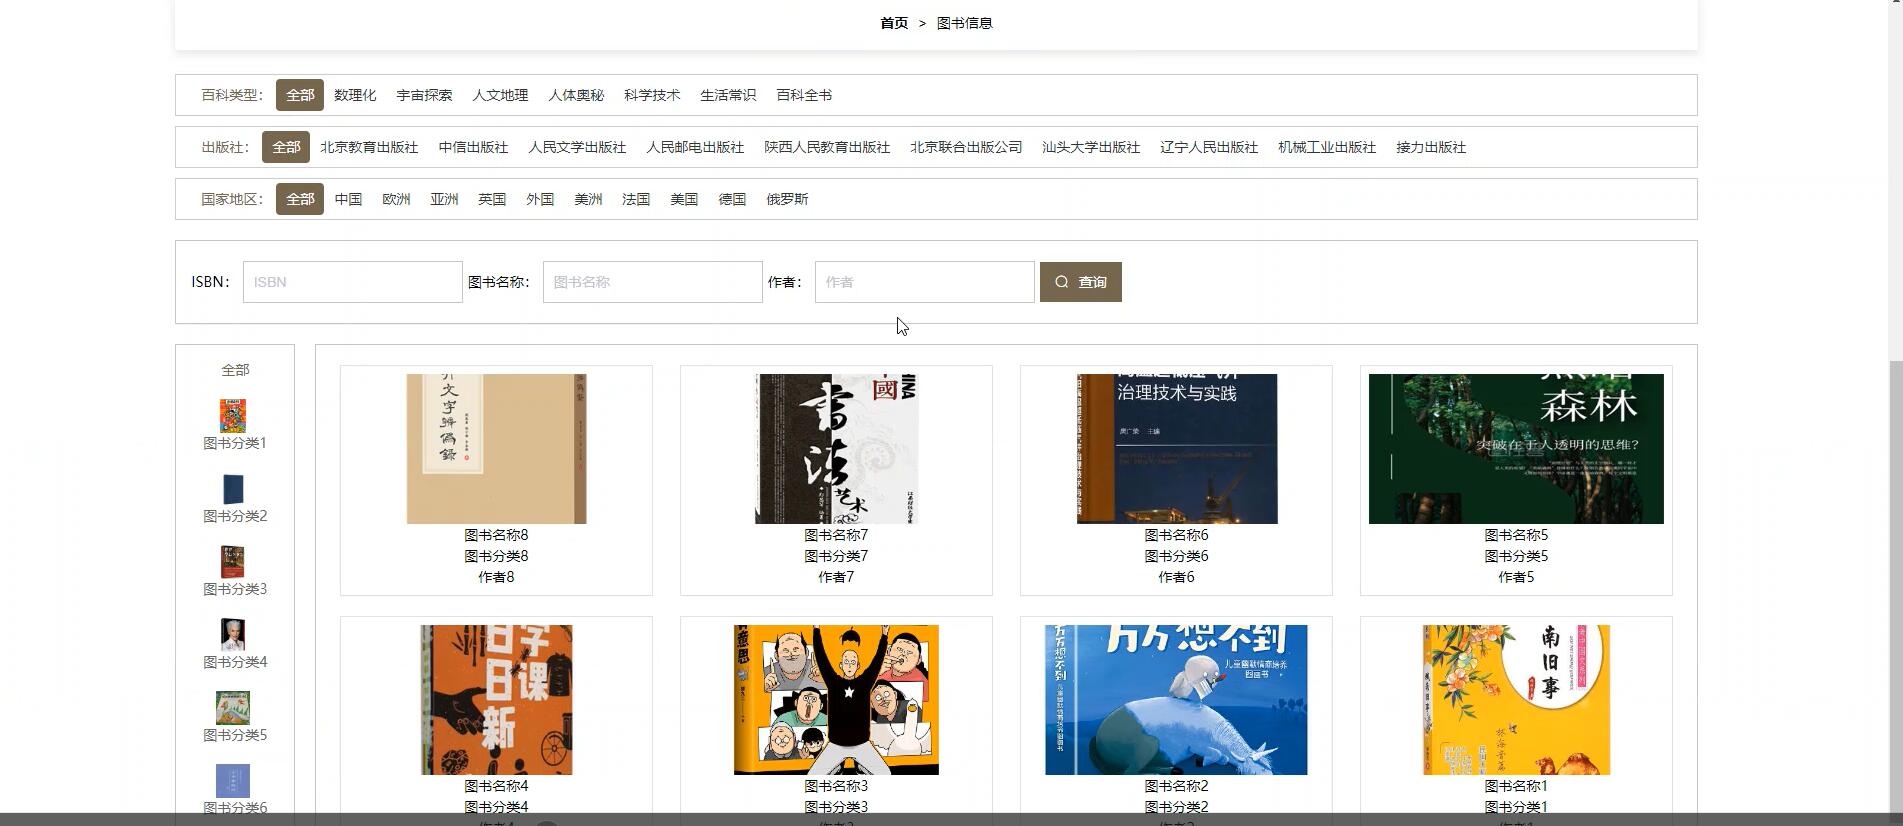Filter publisher by 汕头大学出版社
1903x826 pixels.
[1091, 147]
